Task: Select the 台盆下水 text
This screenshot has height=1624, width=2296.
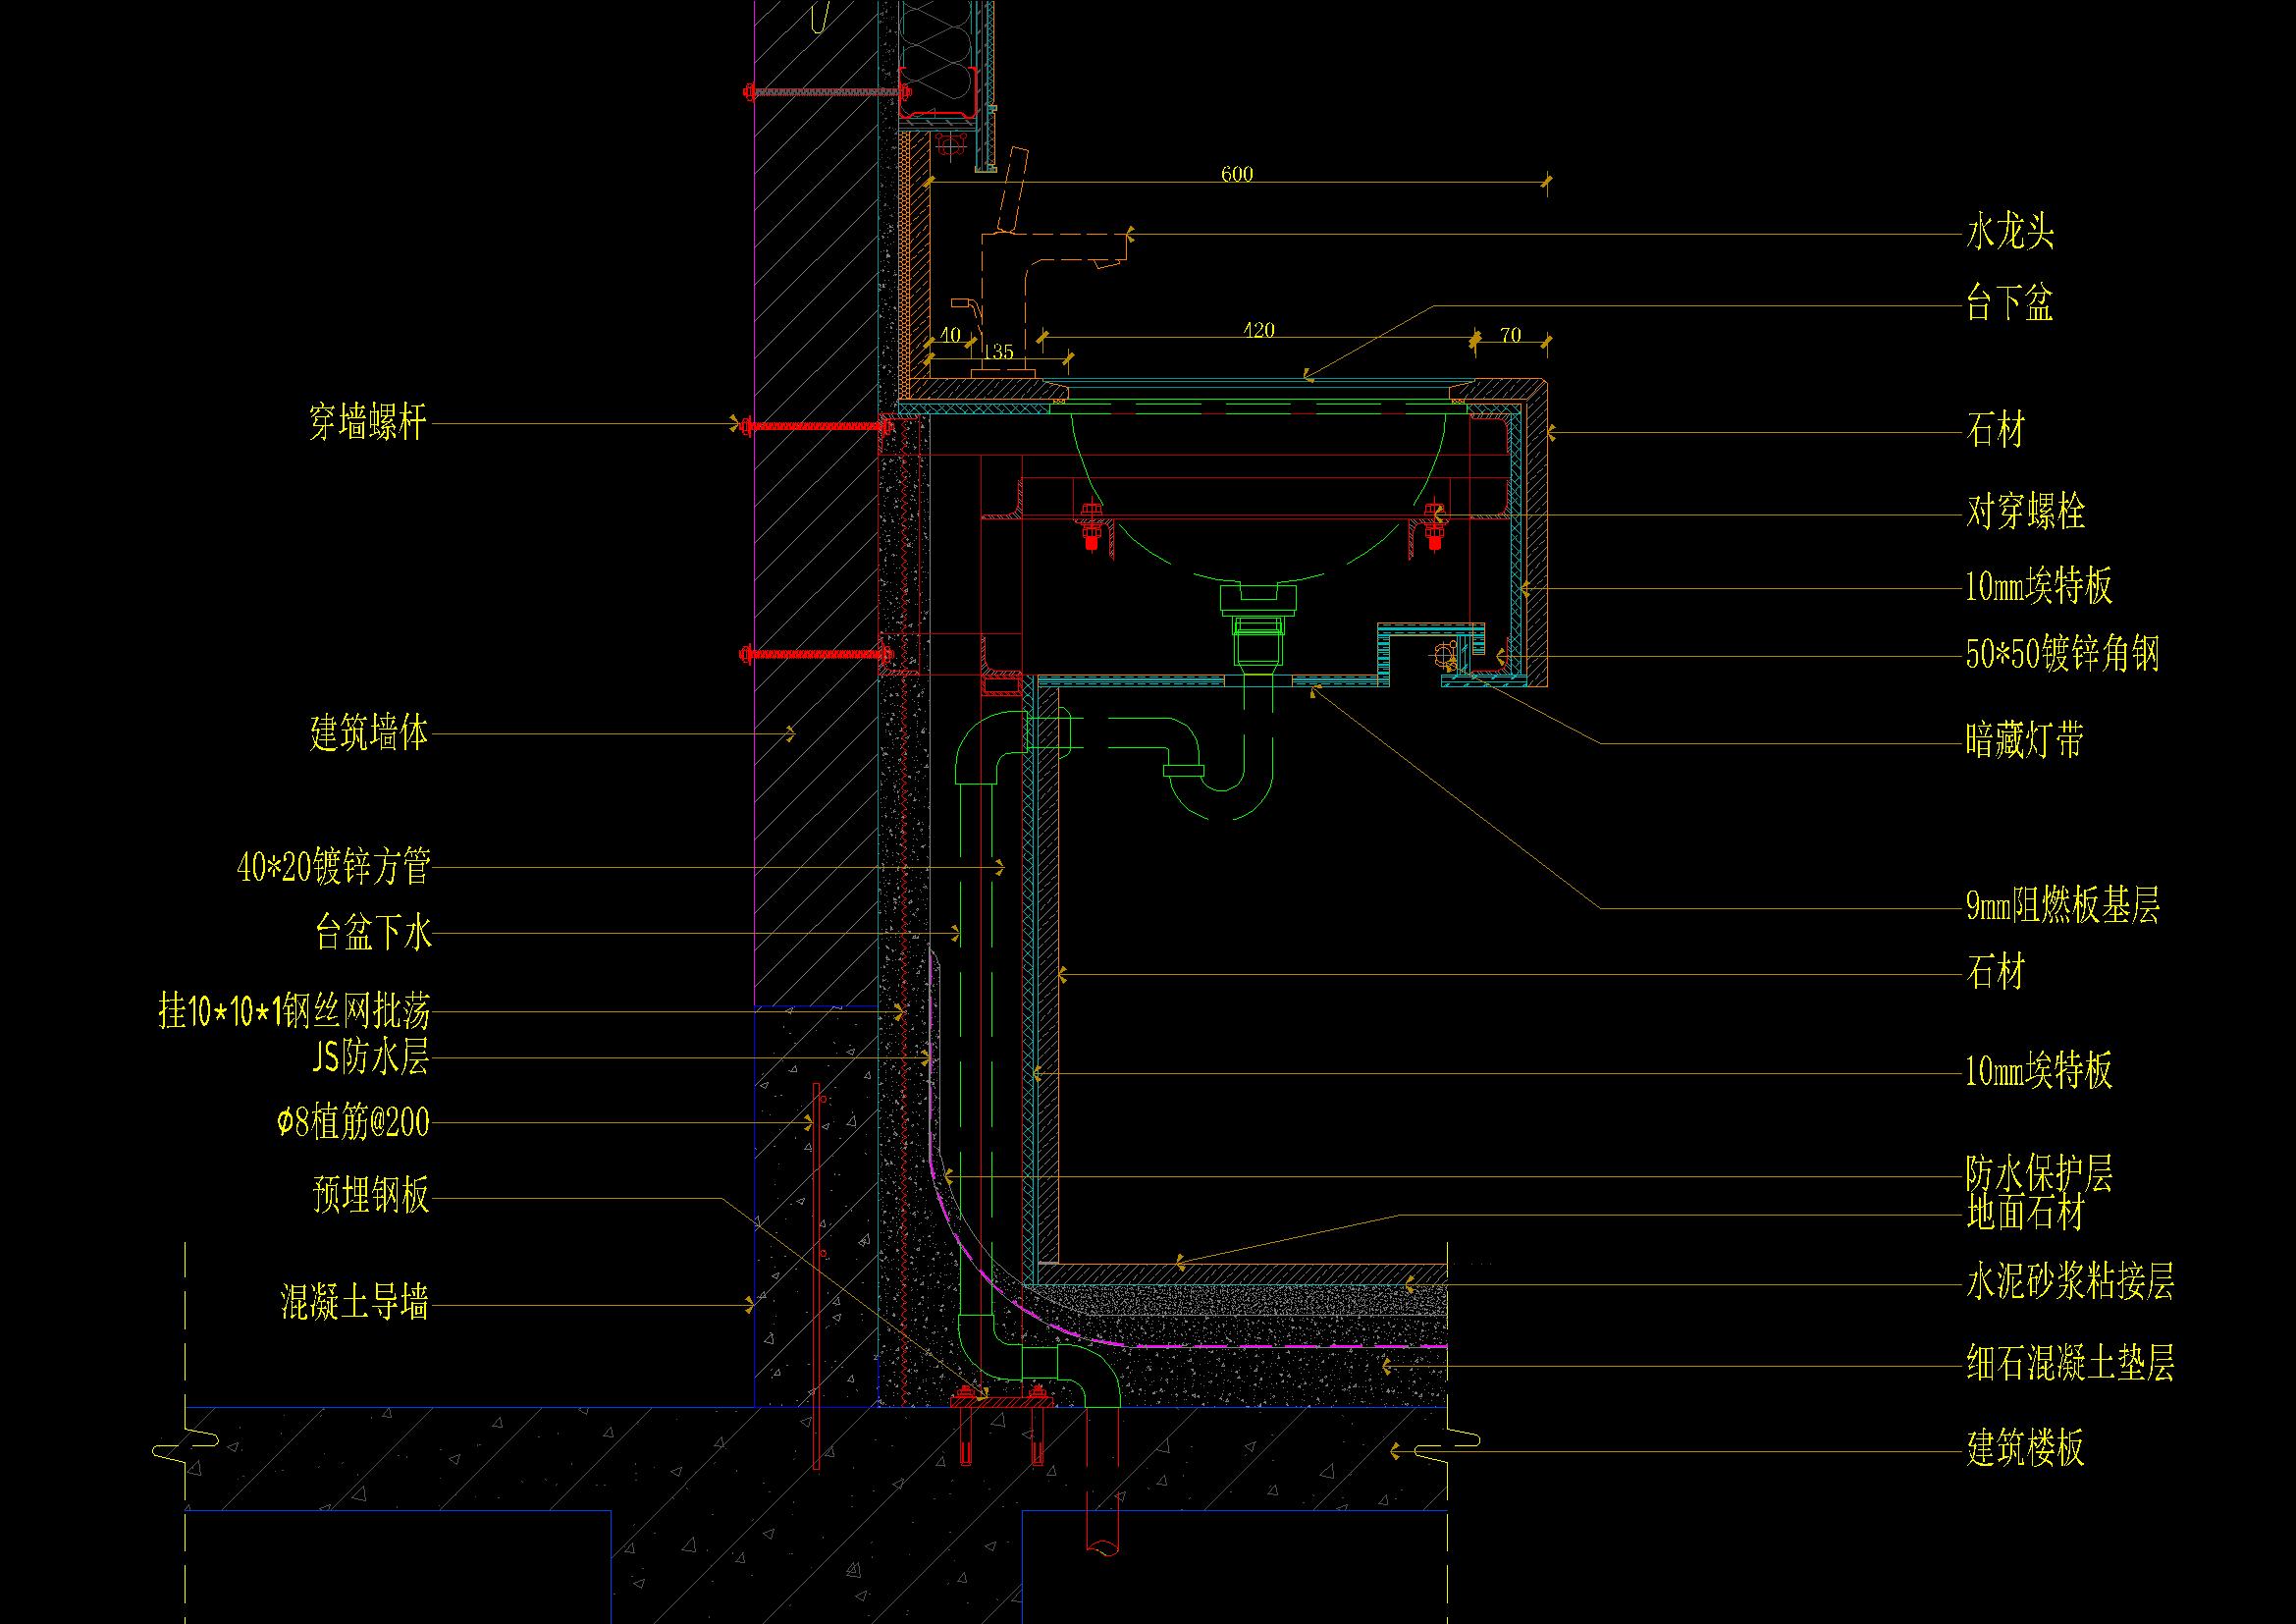Action: coord(373,934)
